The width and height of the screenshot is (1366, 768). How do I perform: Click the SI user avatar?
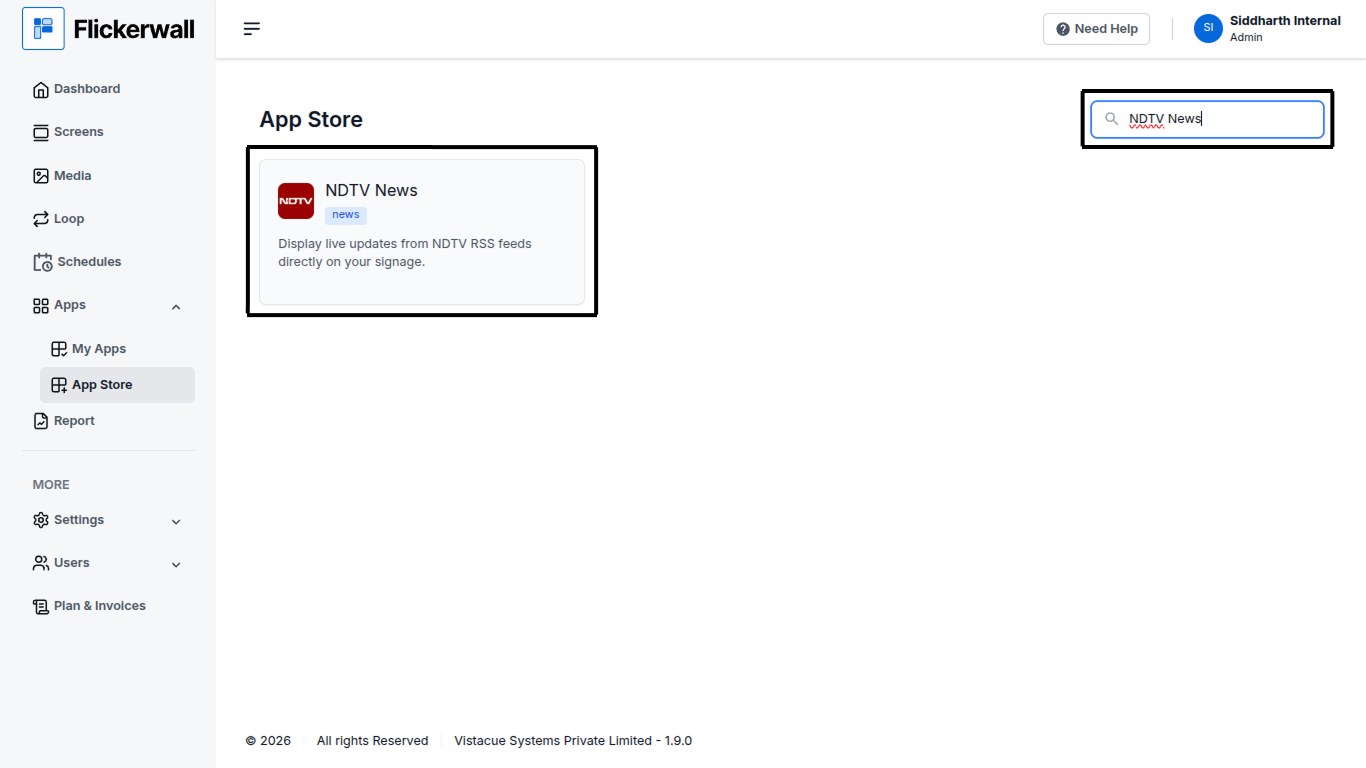pyautogui.click(x=1208, y=28)
